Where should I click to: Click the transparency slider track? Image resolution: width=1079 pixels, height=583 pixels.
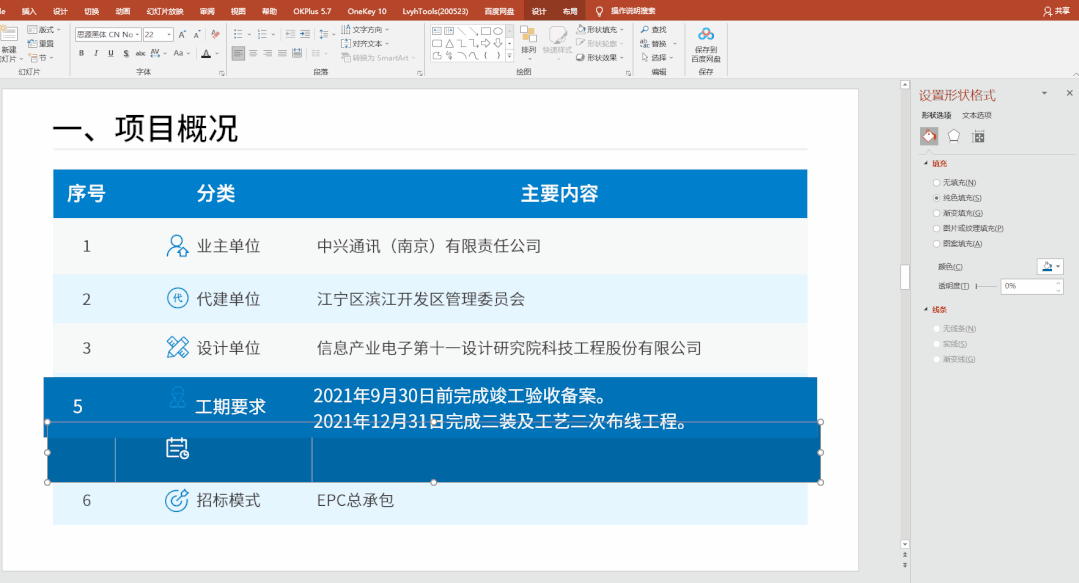tap(986, 286)
